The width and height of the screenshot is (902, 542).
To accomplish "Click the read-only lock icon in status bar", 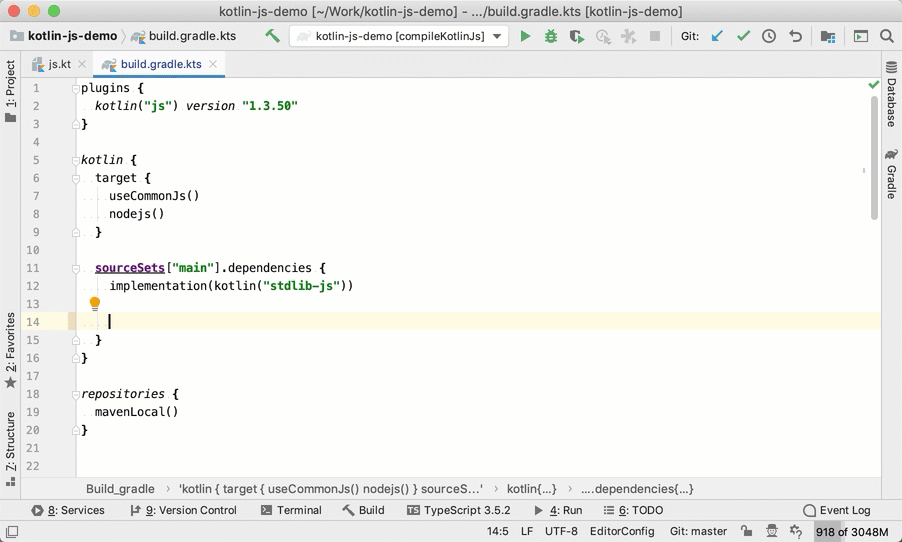I will tap(746, 531).
